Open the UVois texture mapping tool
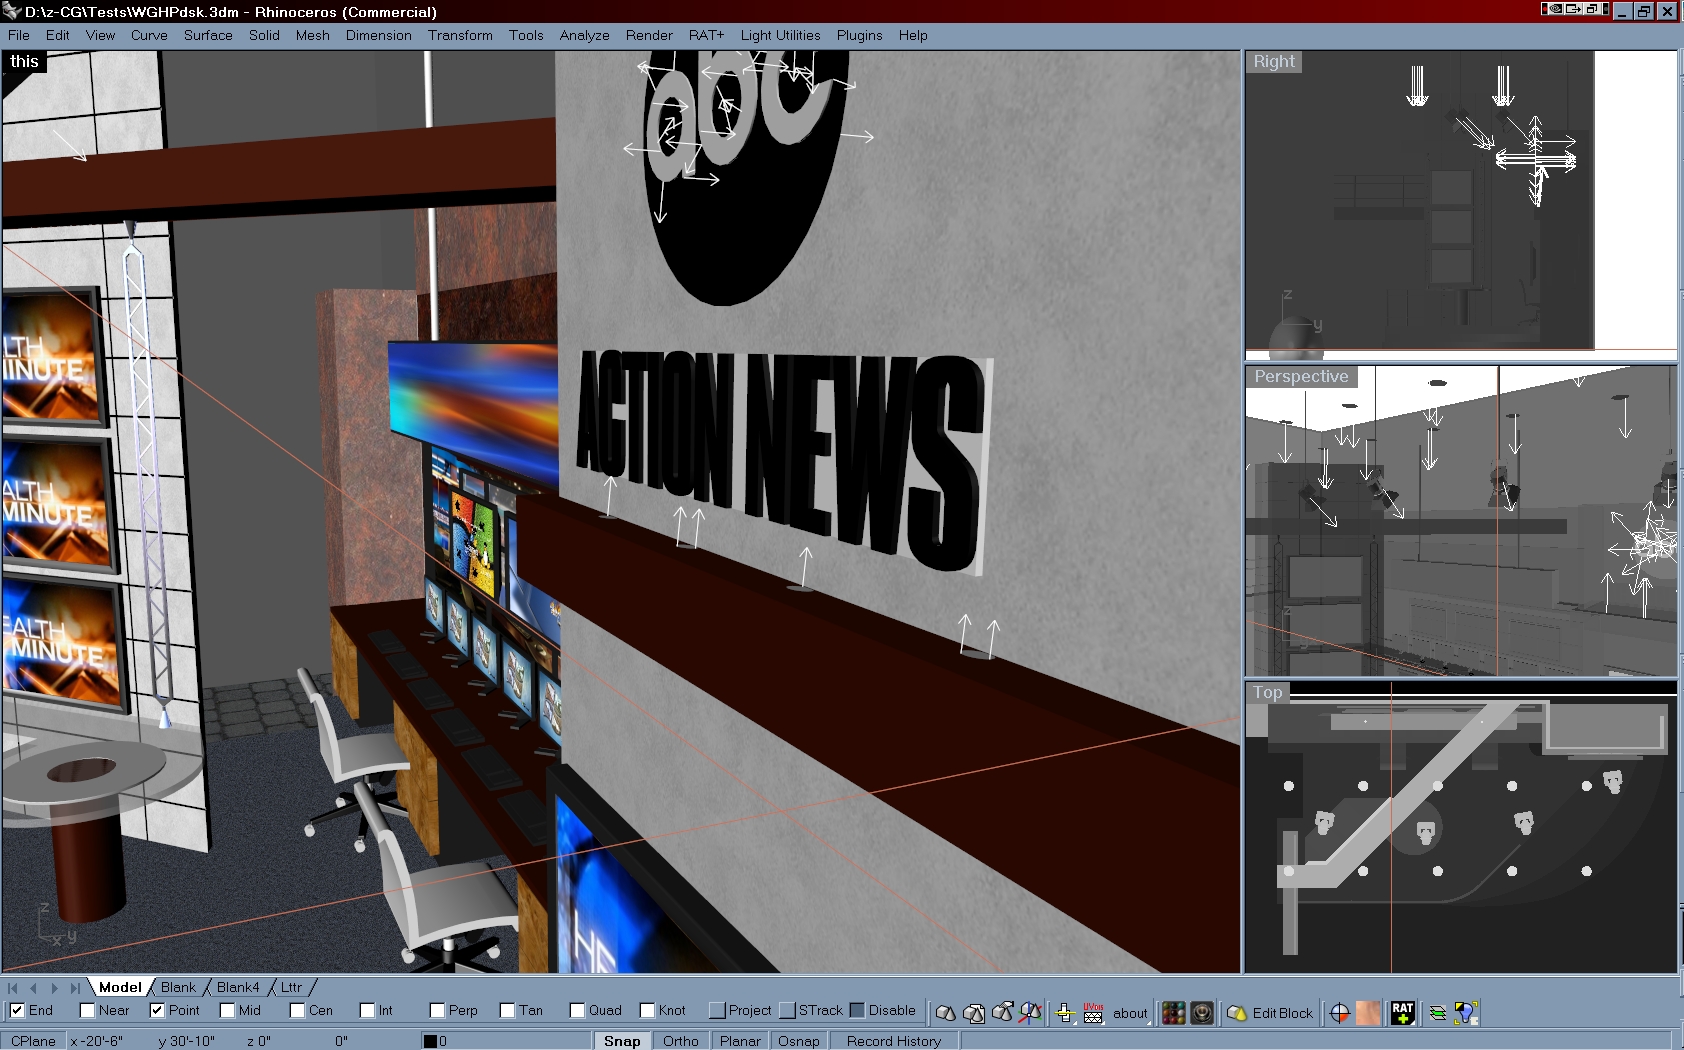1684x1050 pixels. 1093,1013
